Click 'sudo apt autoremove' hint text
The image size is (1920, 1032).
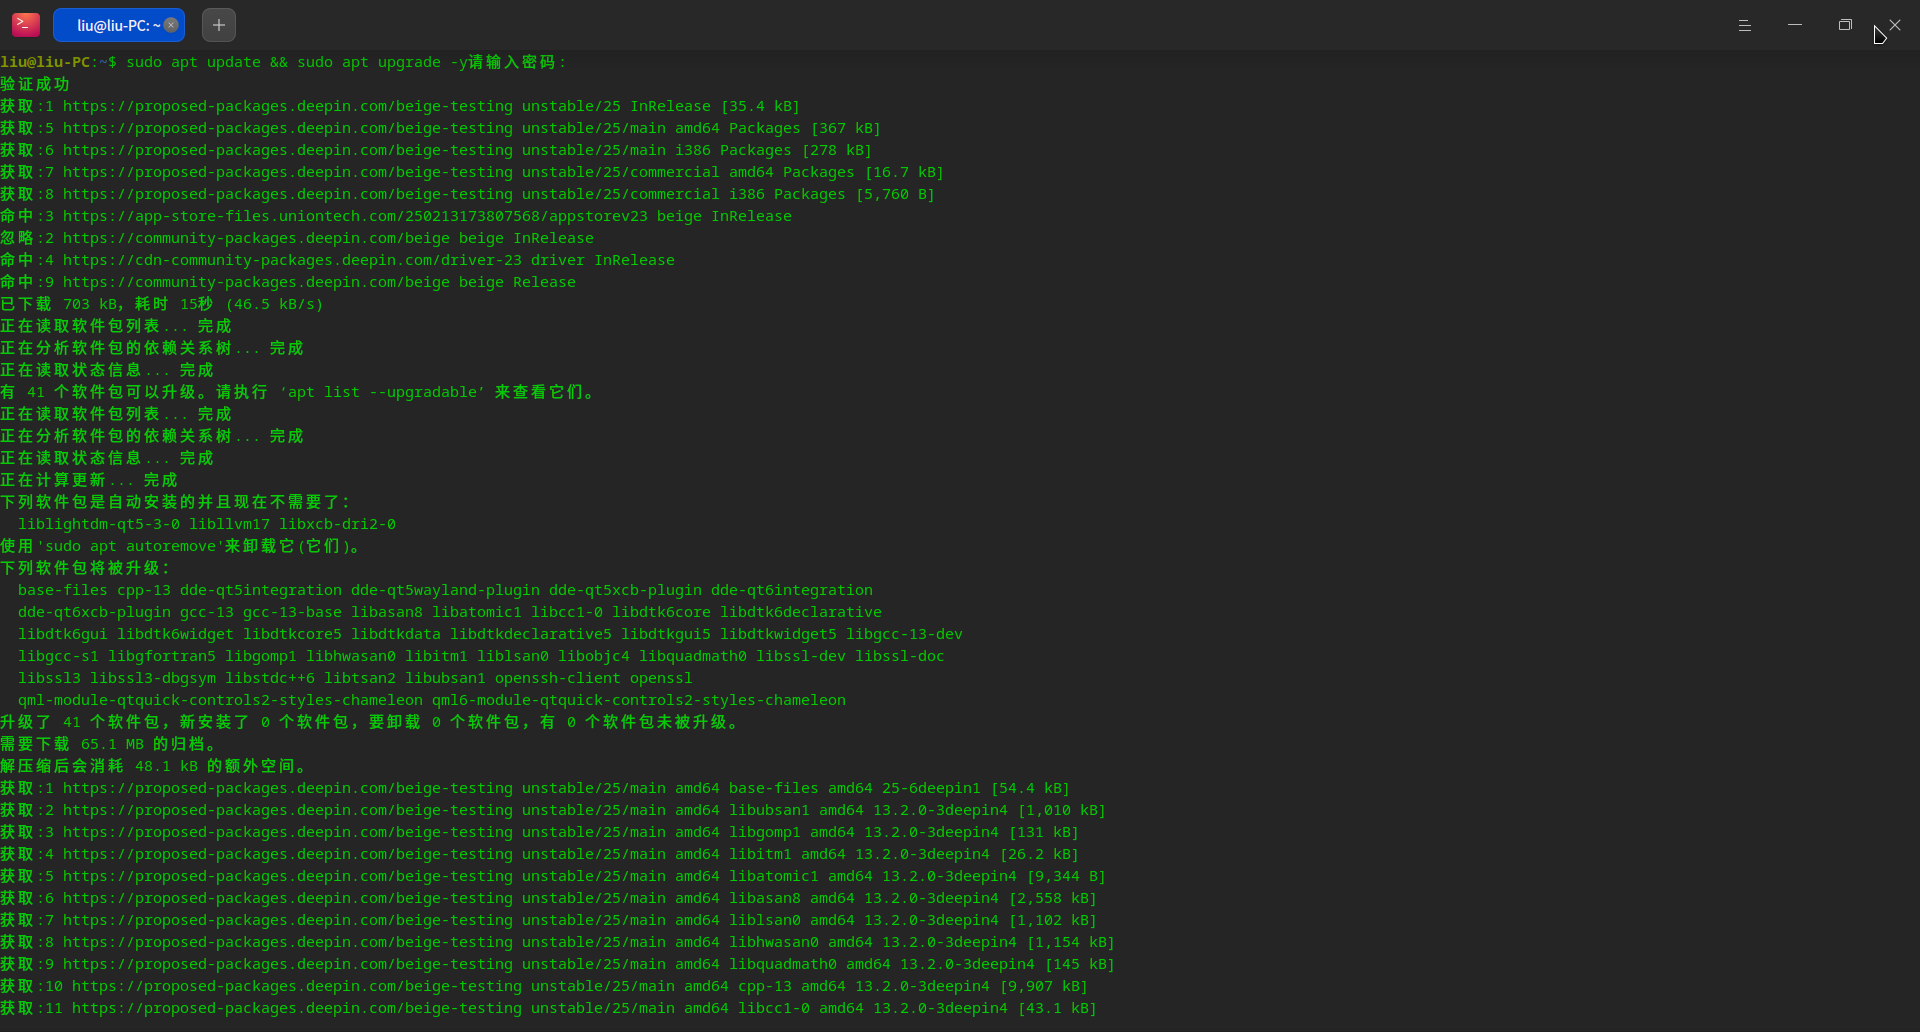130,546
